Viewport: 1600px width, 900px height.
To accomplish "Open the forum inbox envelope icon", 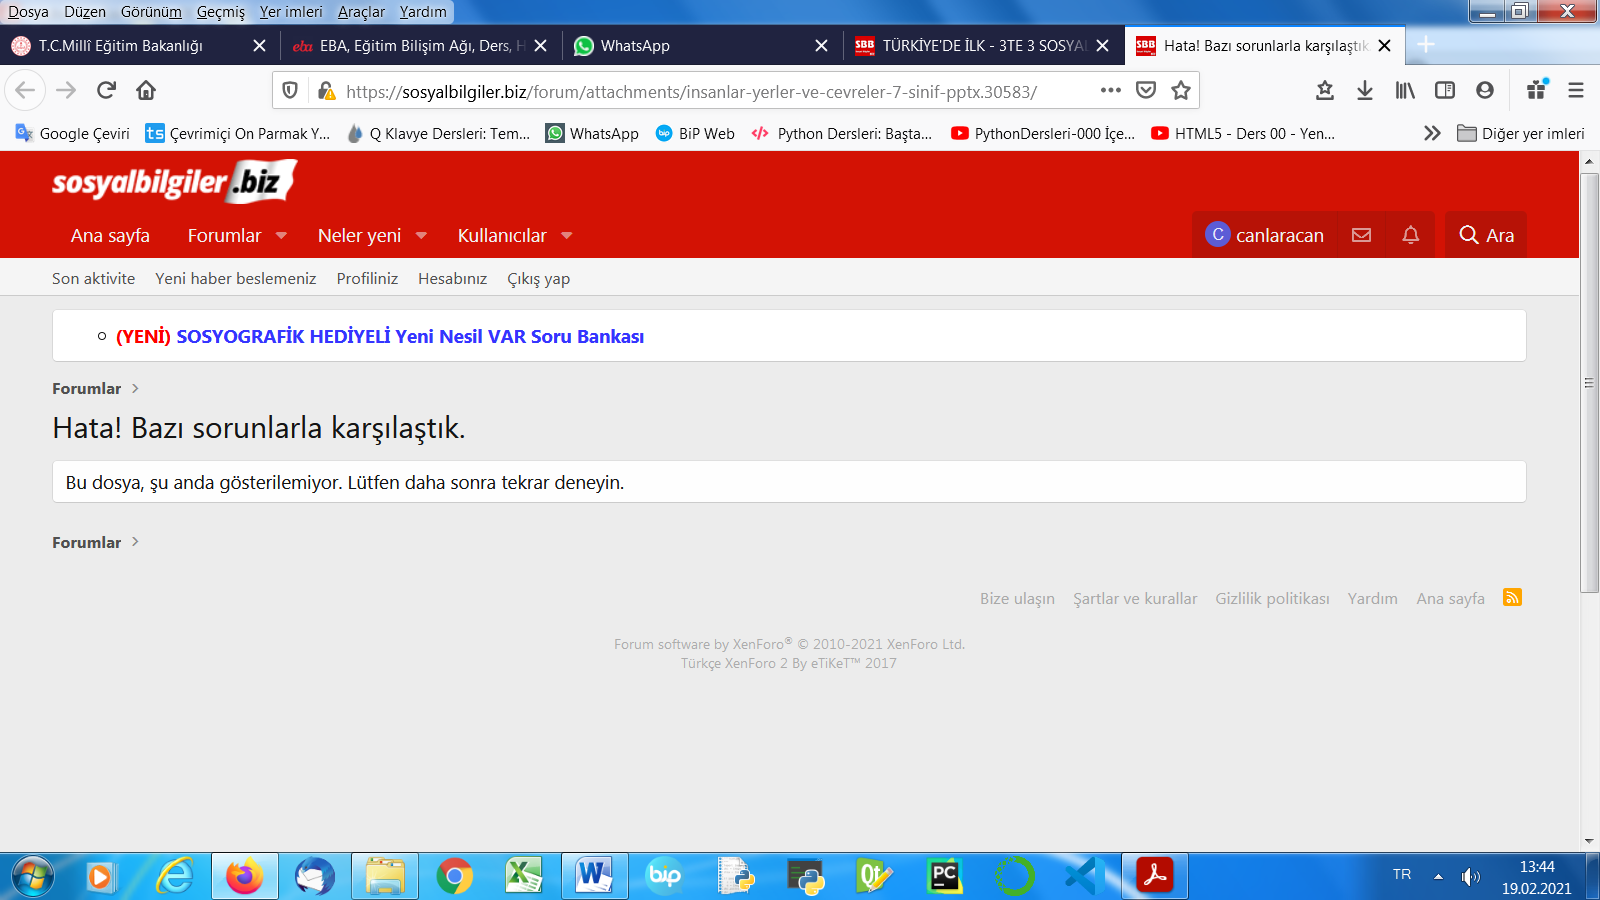I will 1361,235.
